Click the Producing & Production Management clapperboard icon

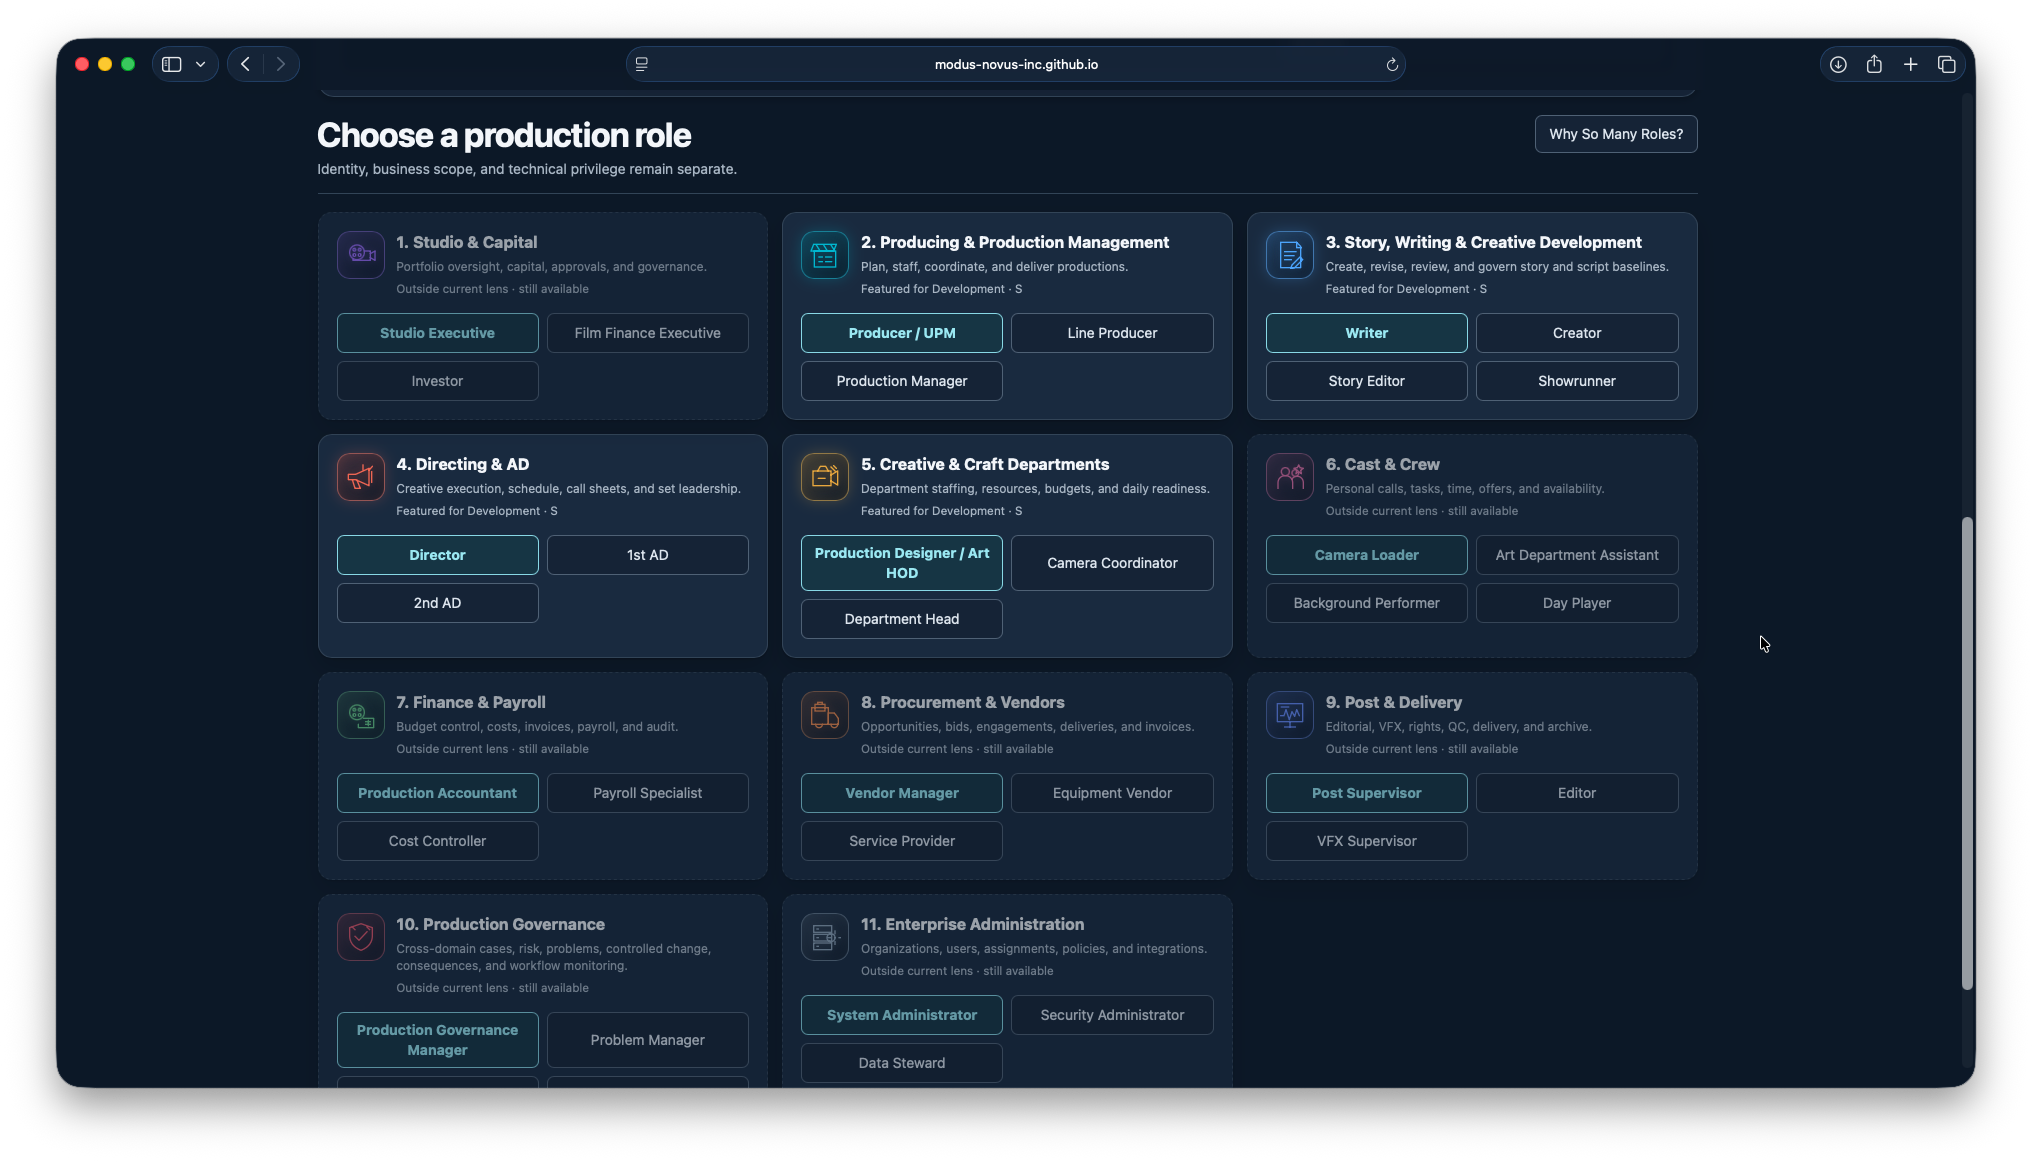click(x=825, y=254)
